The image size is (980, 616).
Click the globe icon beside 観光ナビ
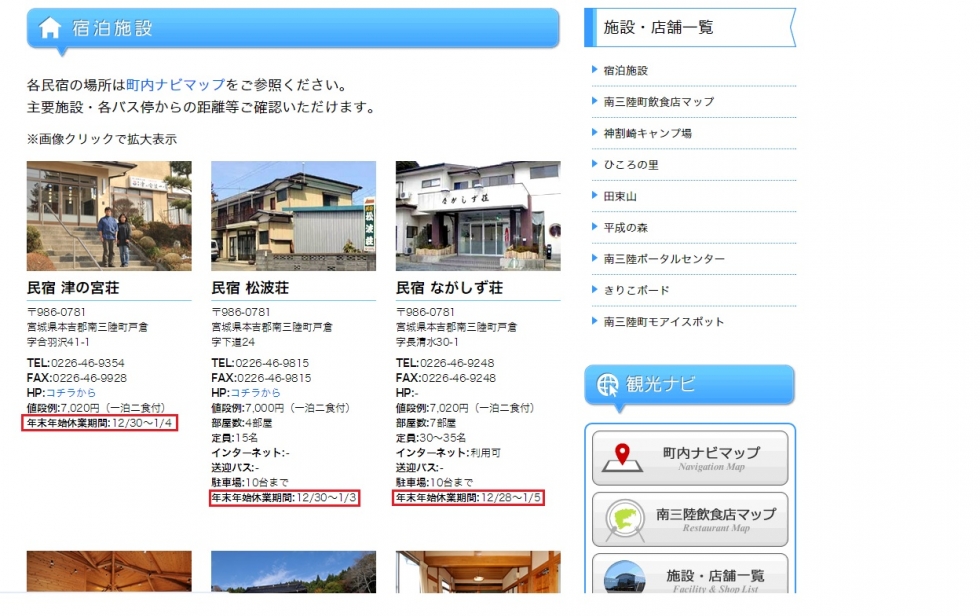607,384
